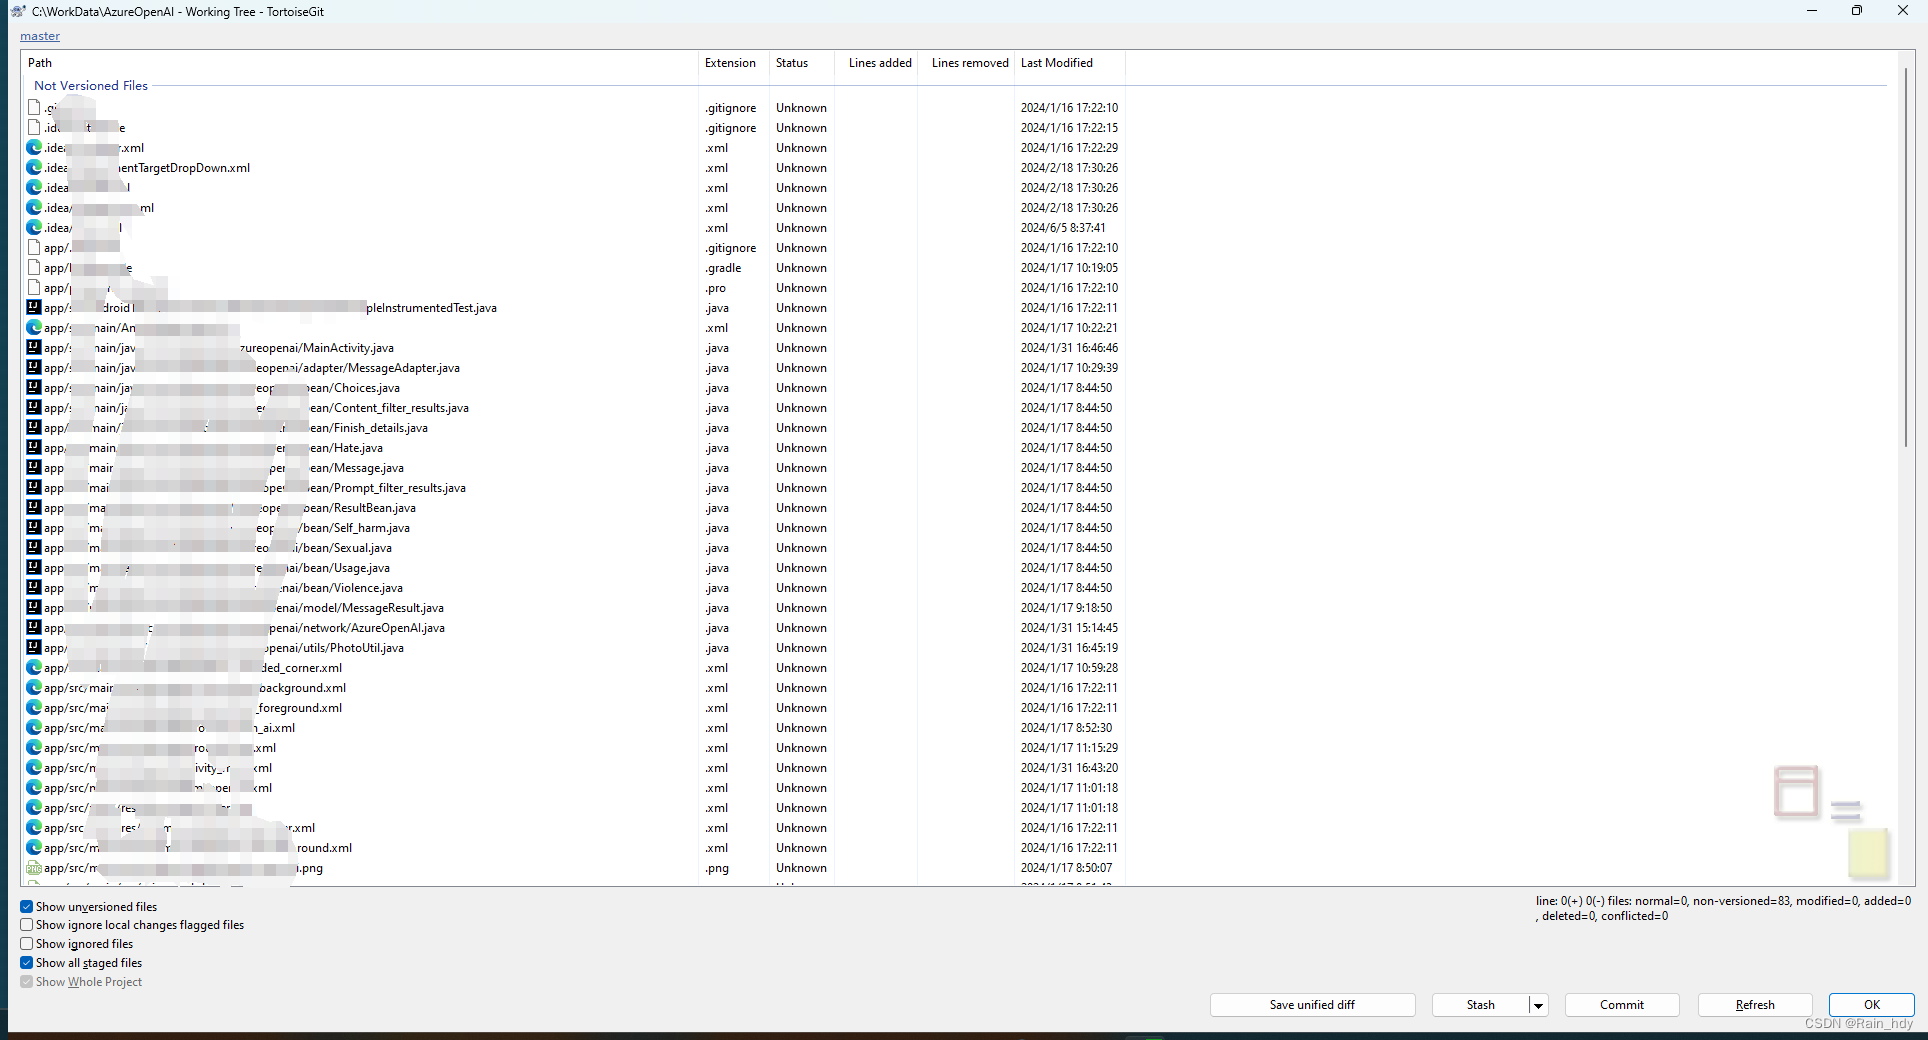Click the Java icon next to Sexual.java
The image size is (1928, 1040).
(x=34, y=548)
